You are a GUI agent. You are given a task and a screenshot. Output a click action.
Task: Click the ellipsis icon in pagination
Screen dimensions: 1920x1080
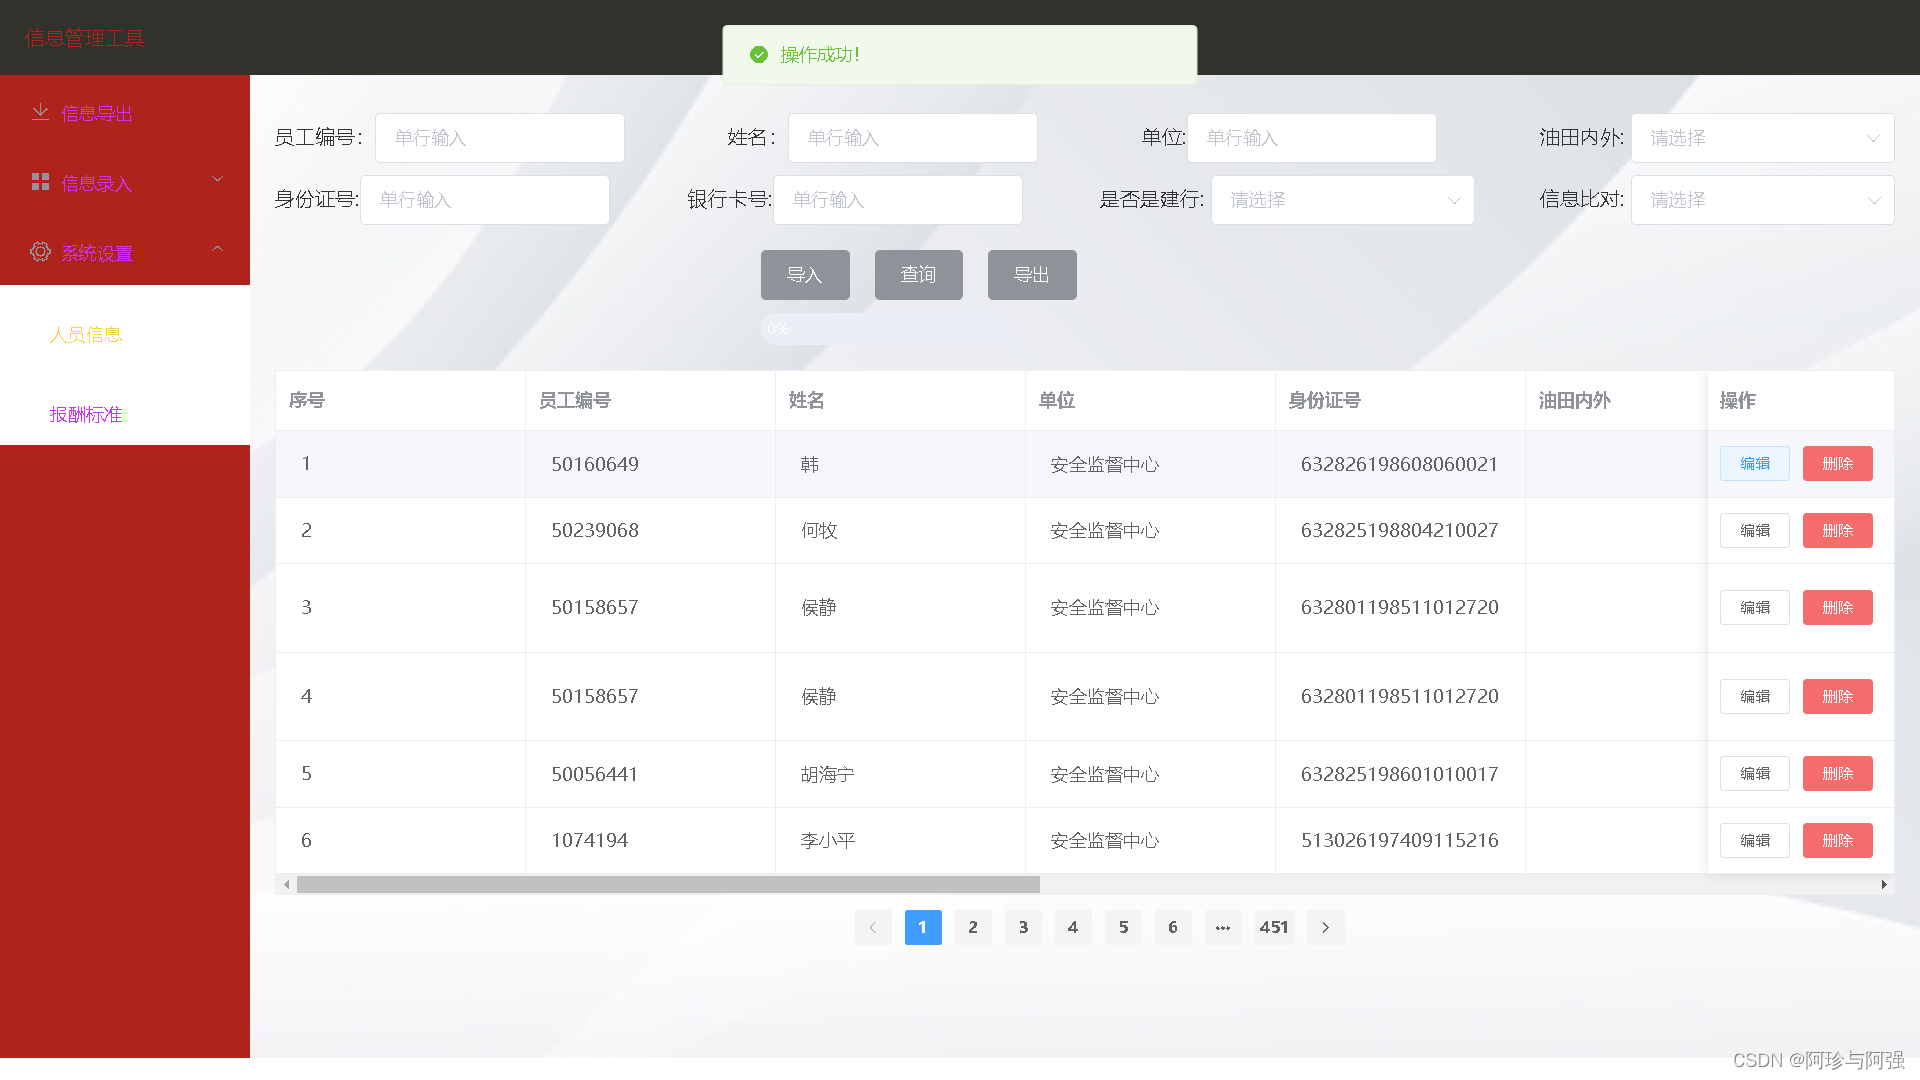coord(1223,927)
